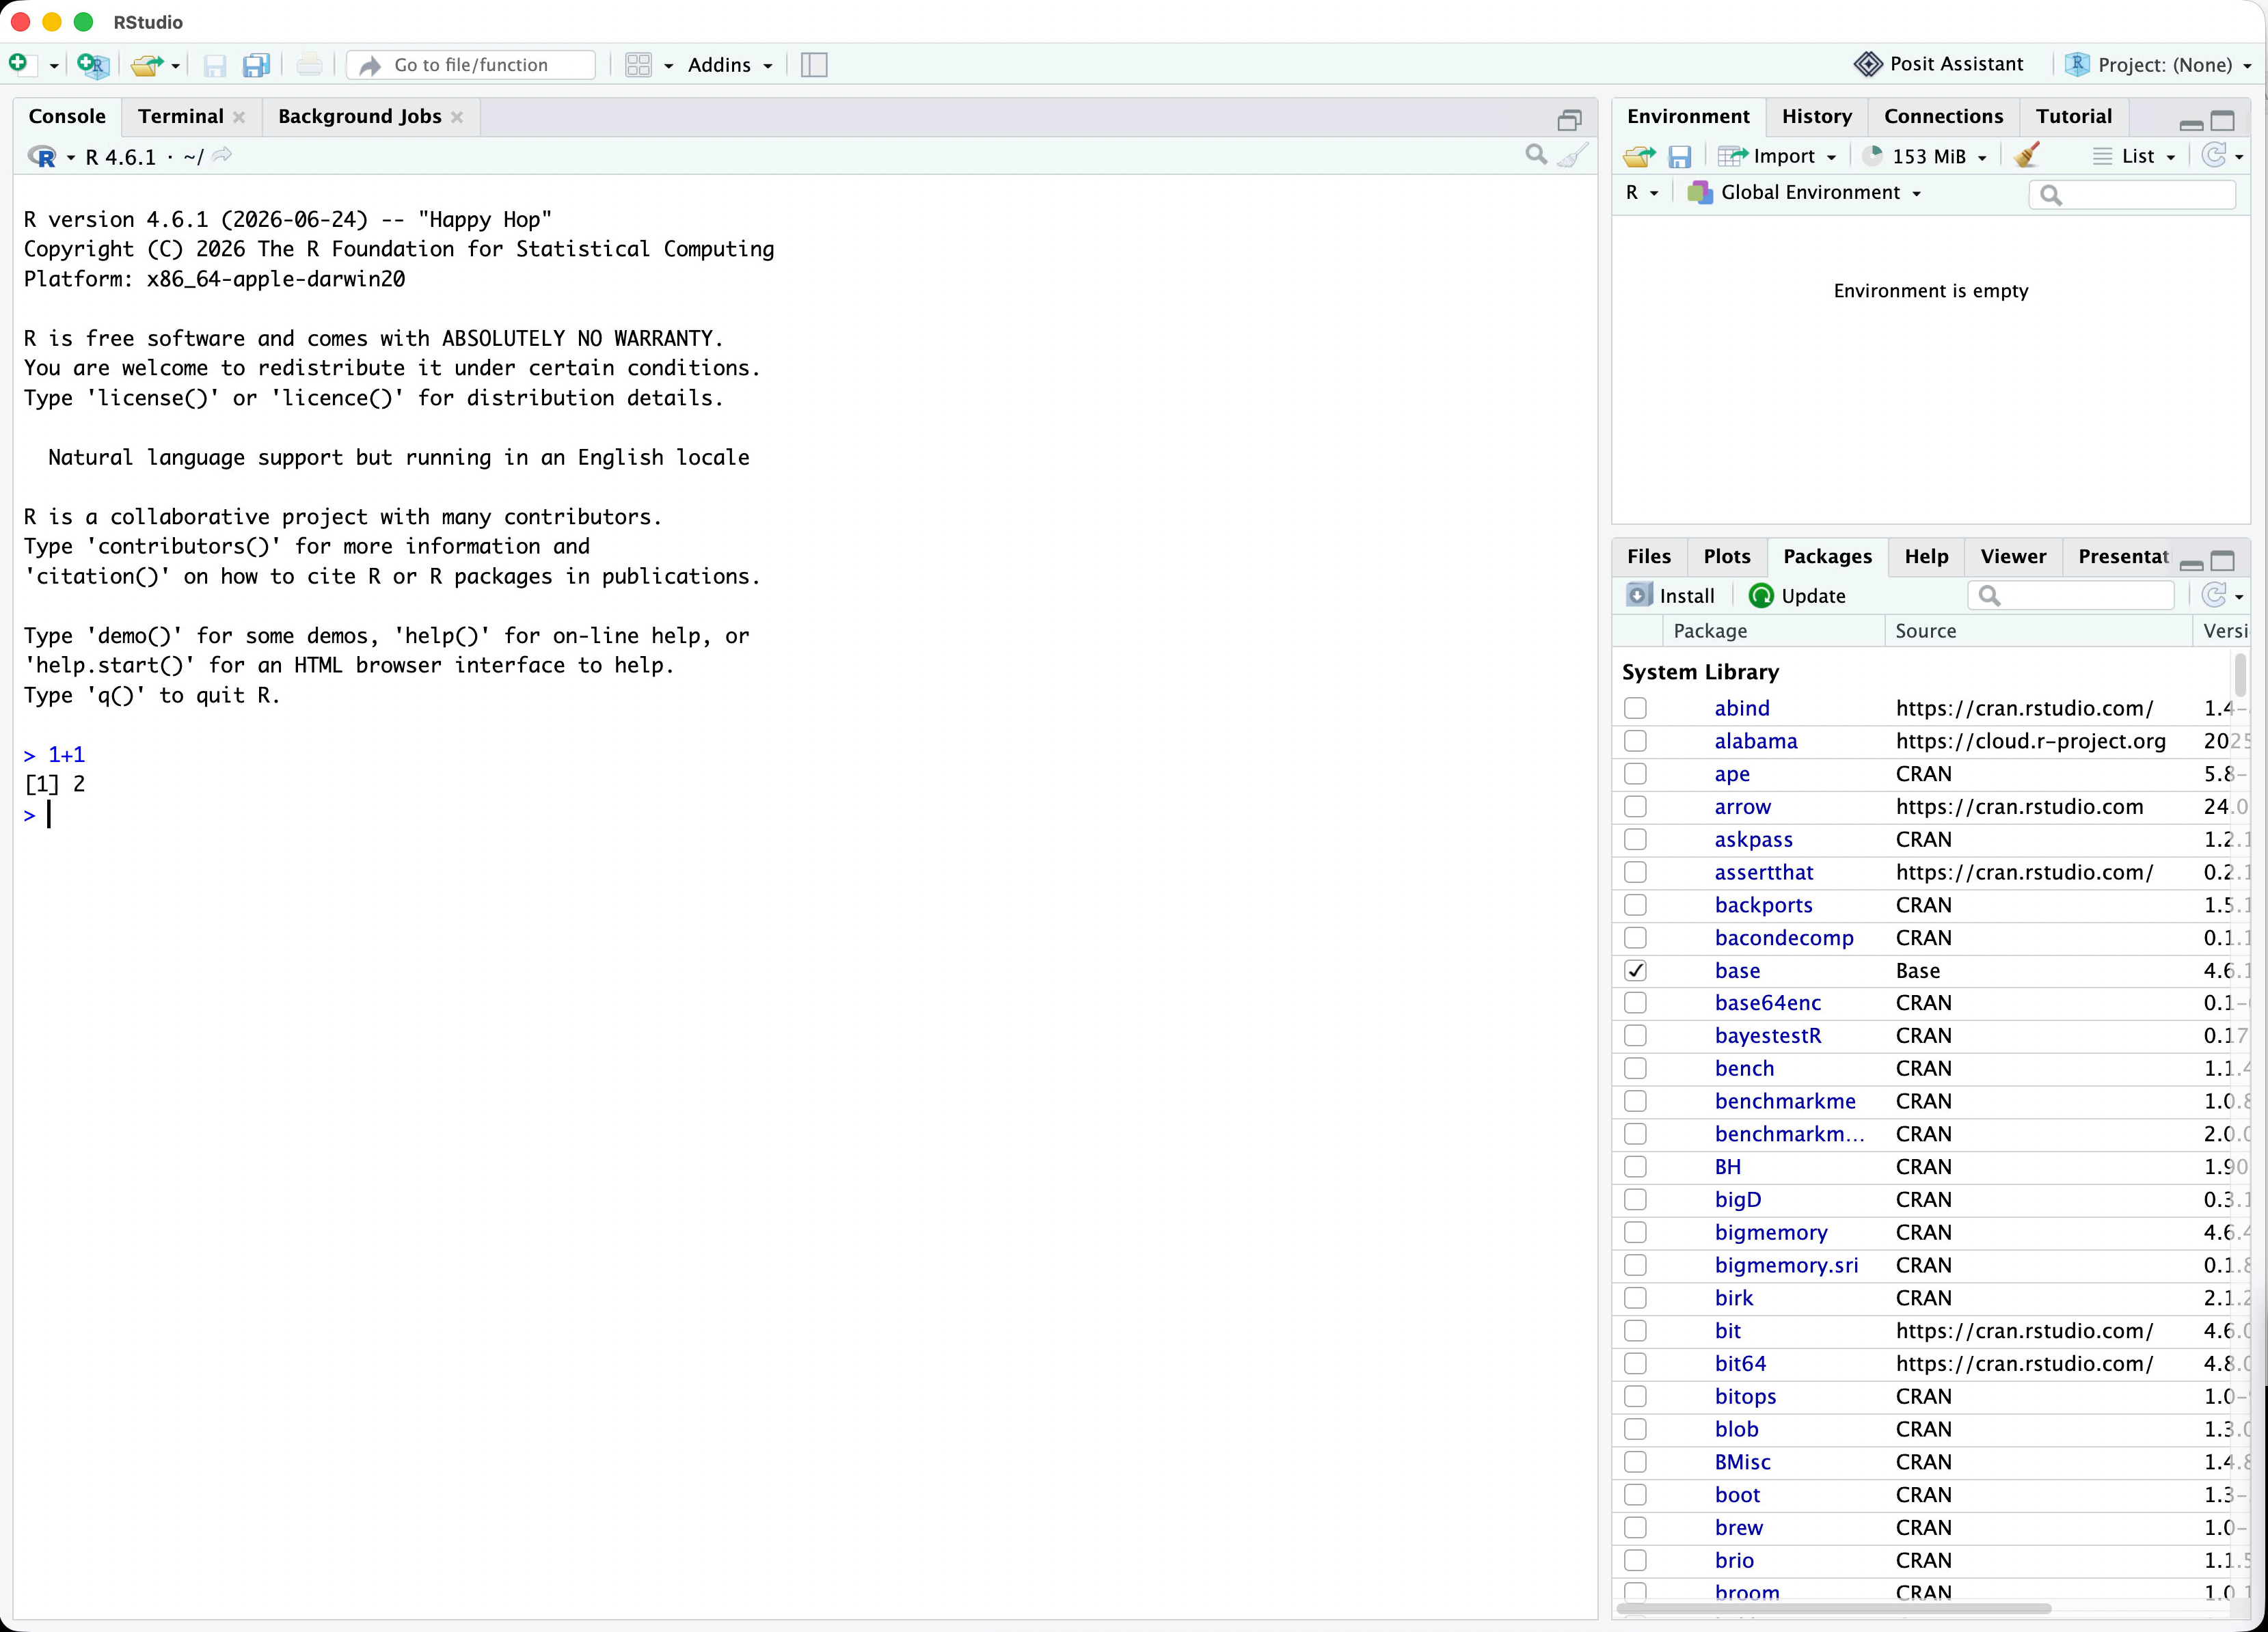Clear the console with the broom icon

pyautogui.click(x=1573, y=155)
